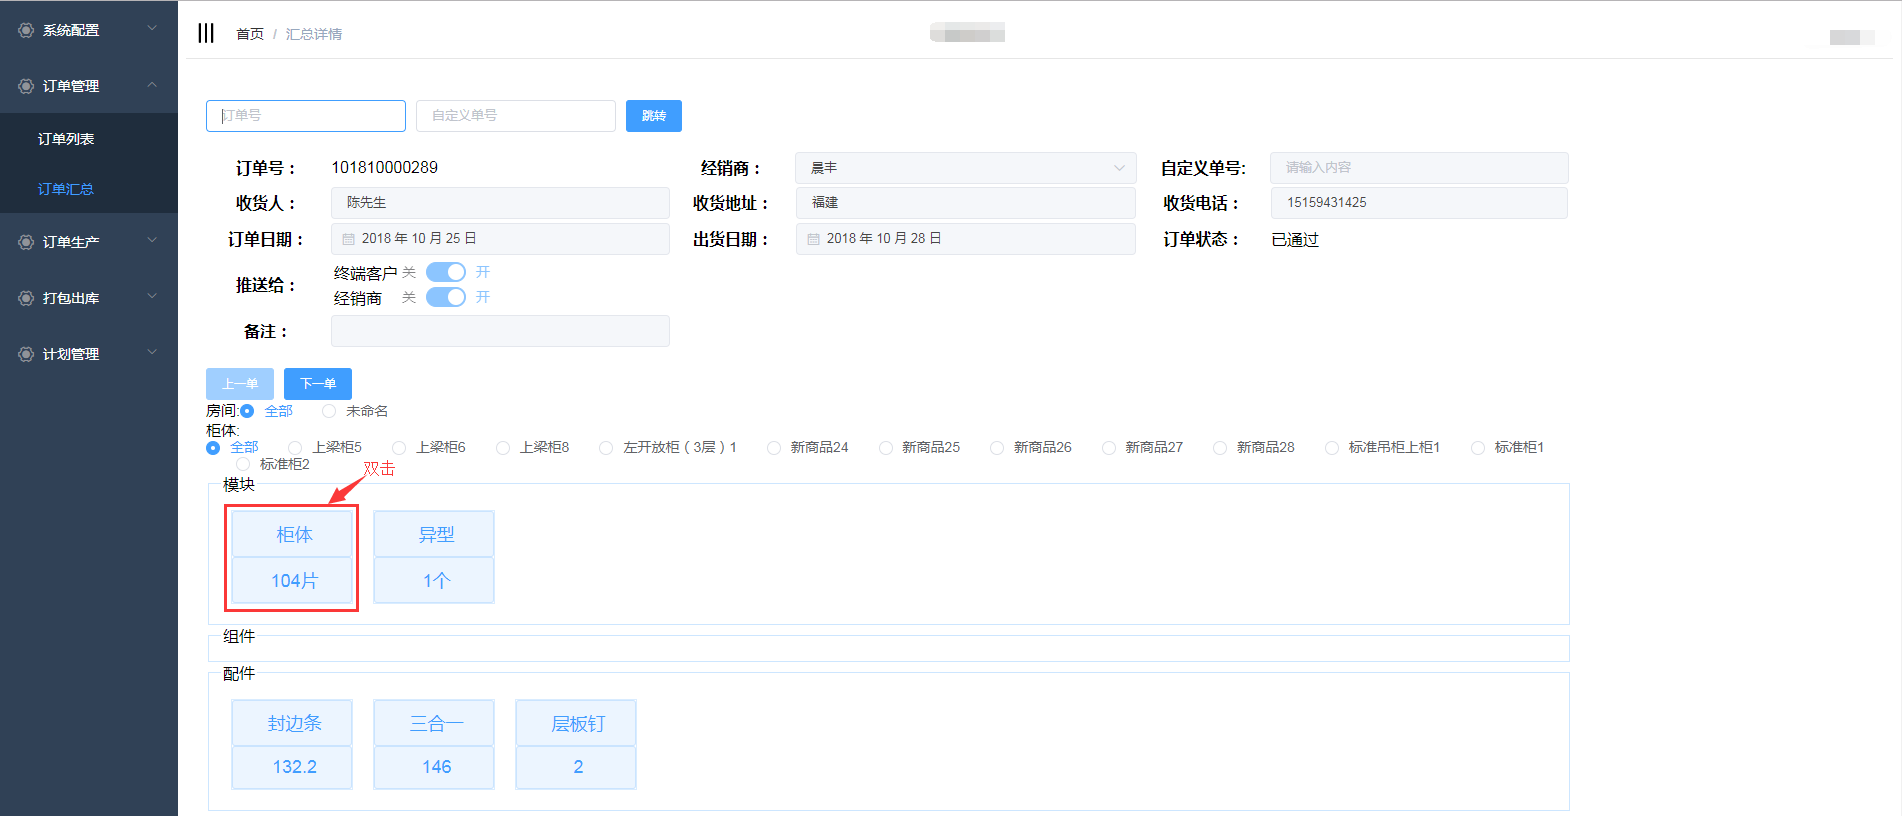Open 订单汇总 in the sidebar
1902x816 pixels.
tap(66, 189)
